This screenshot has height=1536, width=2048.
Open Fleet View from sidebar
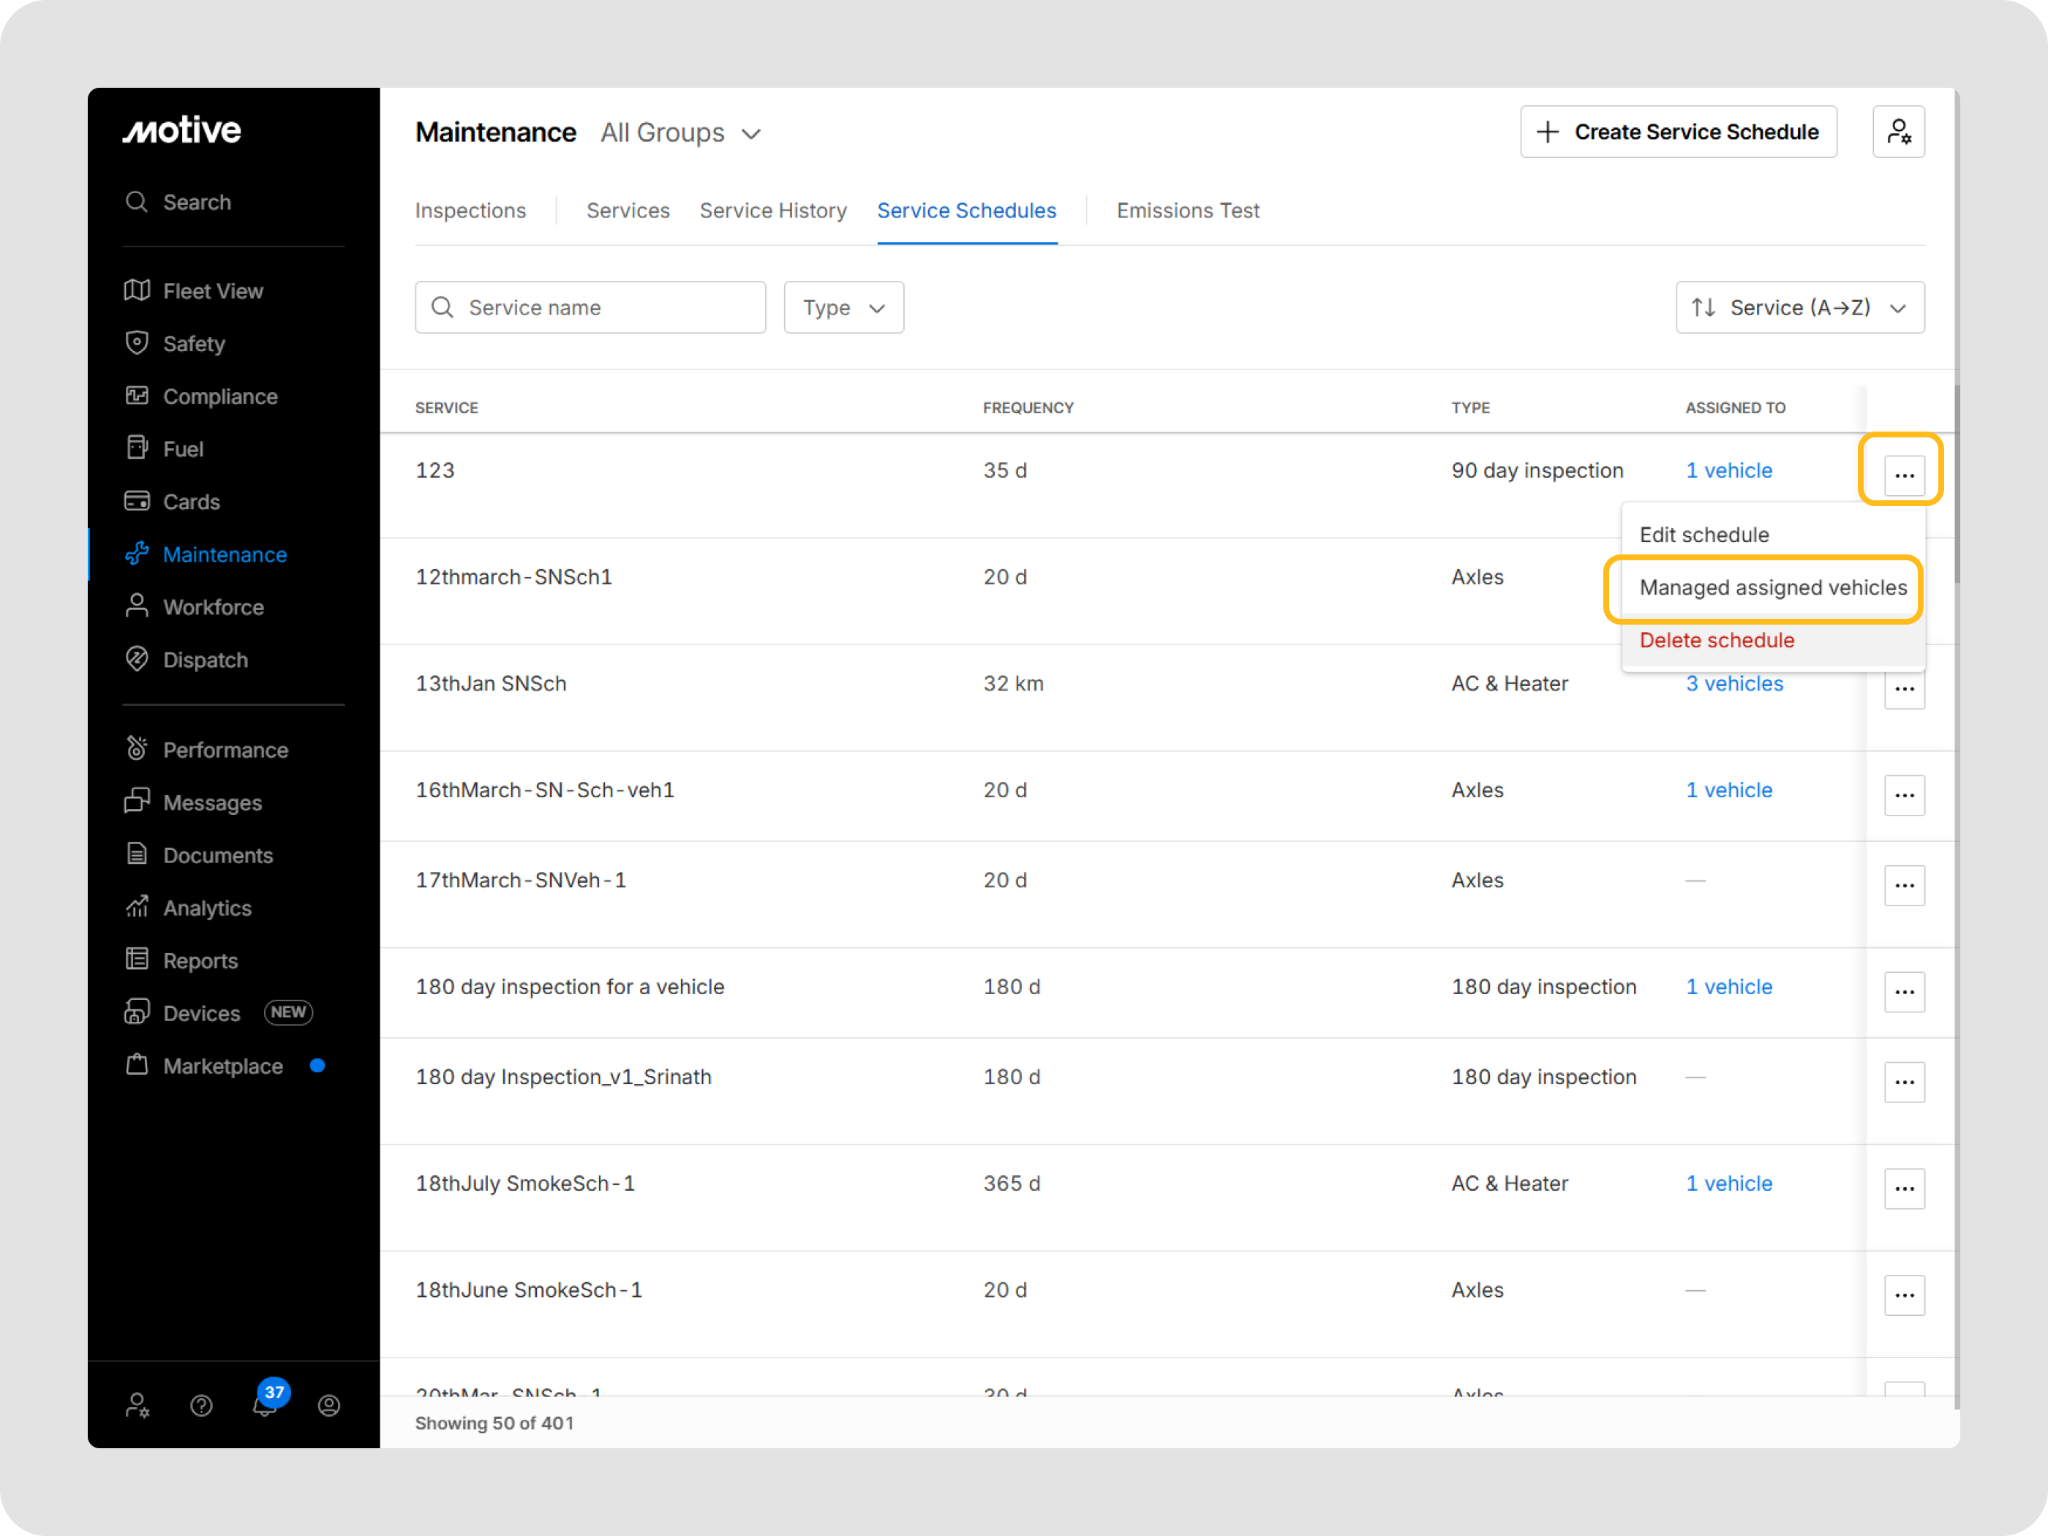[212, 291]
